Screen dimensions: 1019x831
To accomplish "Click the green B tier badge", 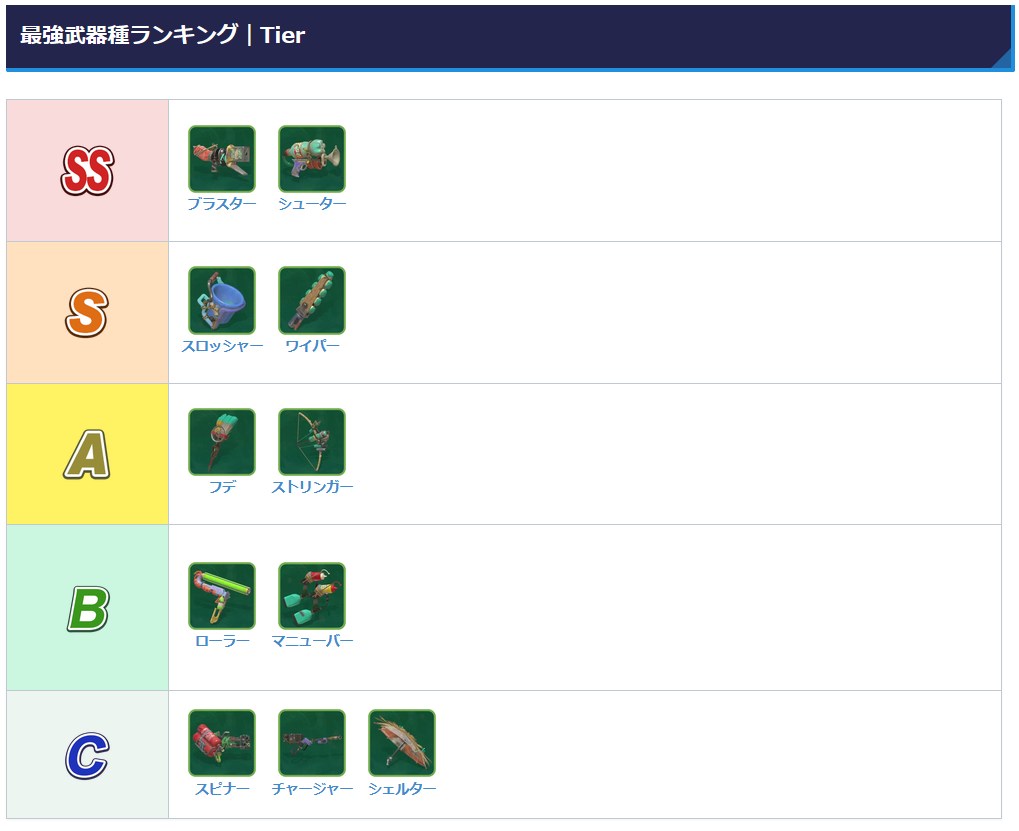I will (x=88, y=608).
